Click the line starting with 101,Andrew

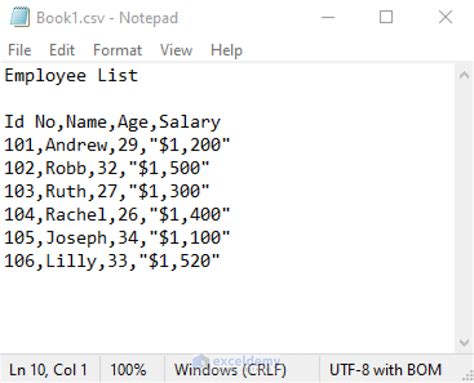pyautogui.click(x=117, y=145)
